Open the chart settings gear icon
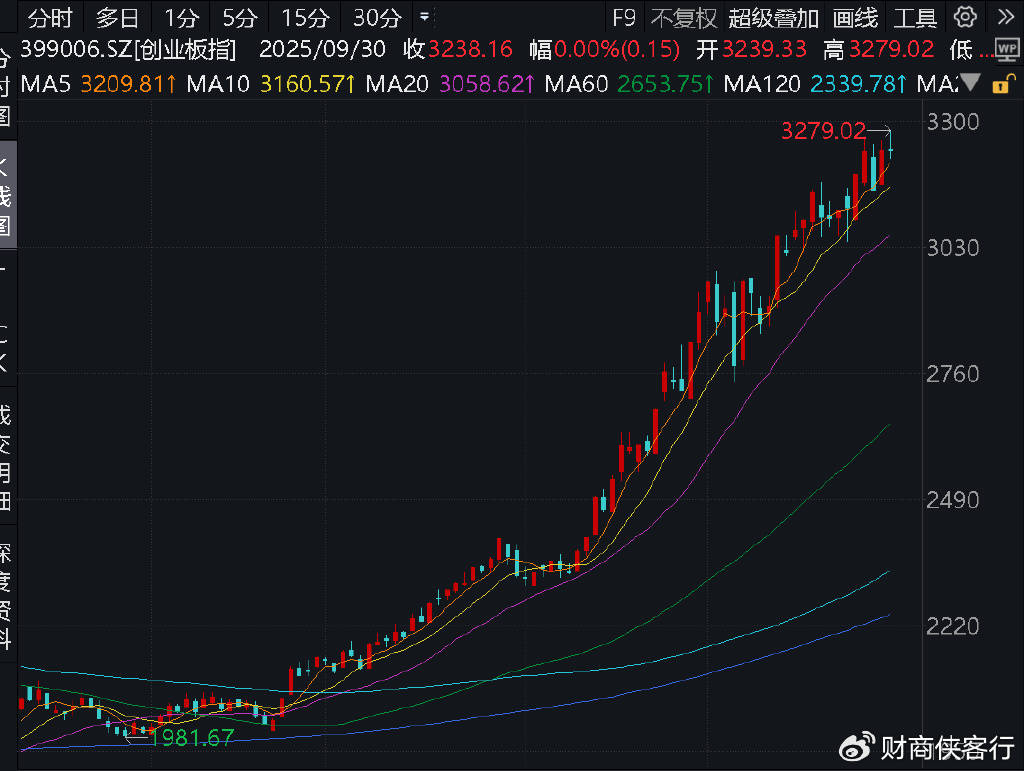Viewport: 1024px width, 771px height. (x=965, y=17)
